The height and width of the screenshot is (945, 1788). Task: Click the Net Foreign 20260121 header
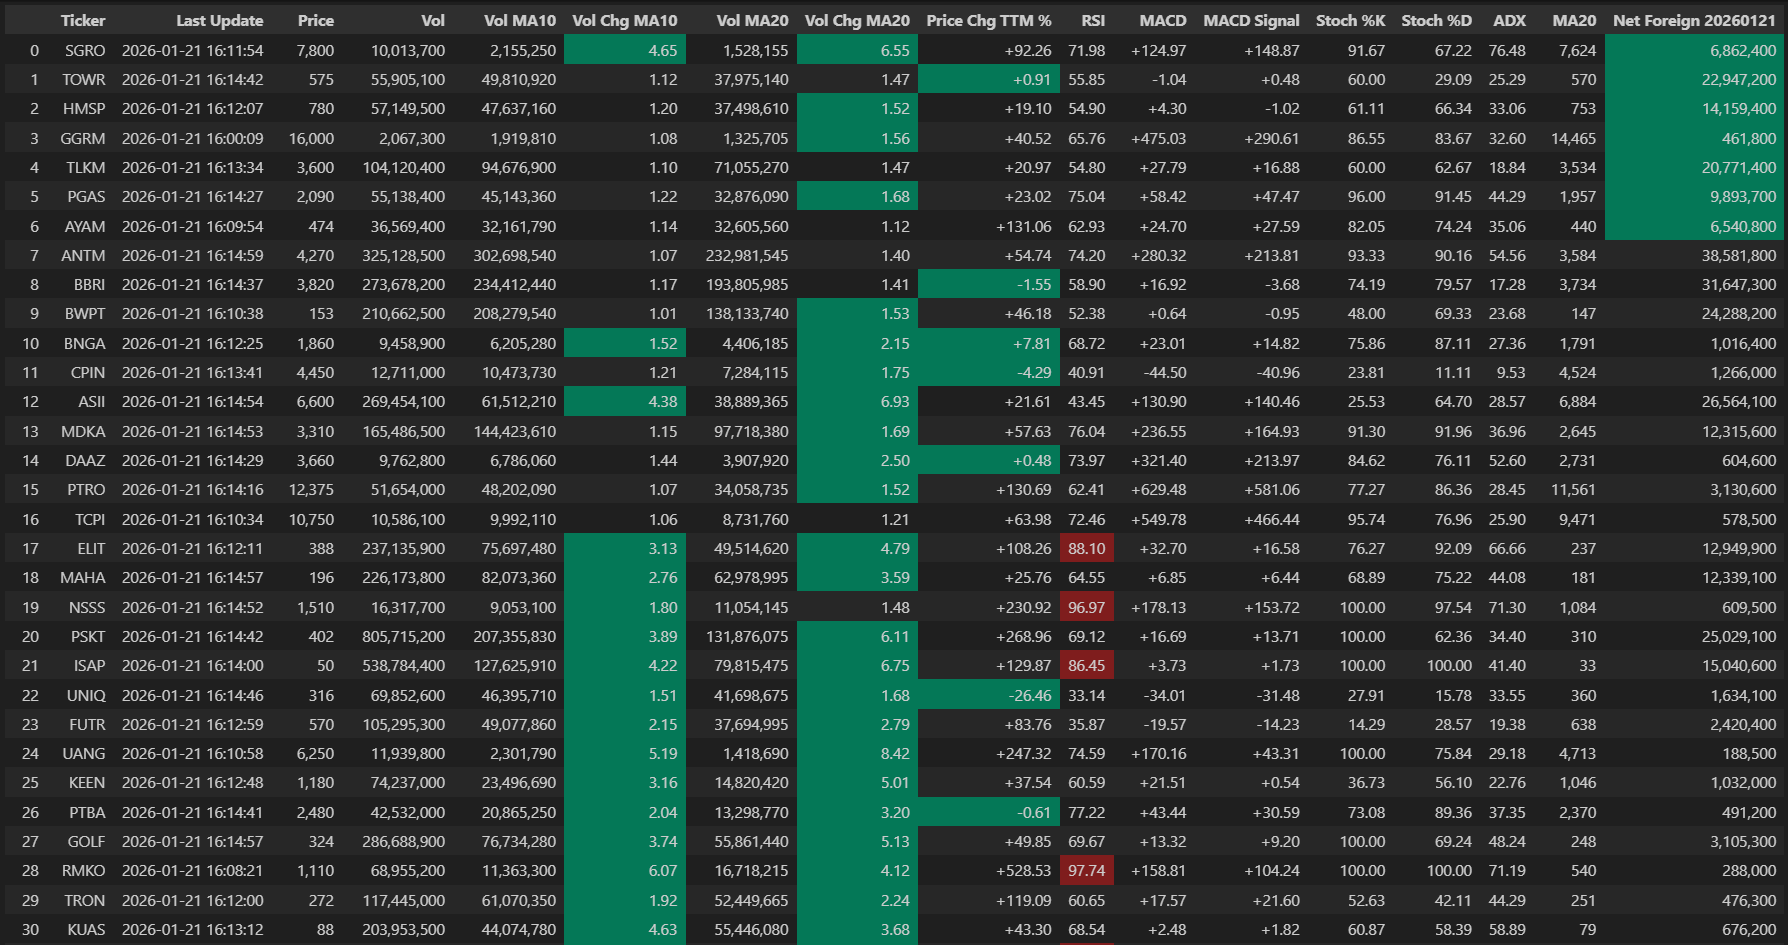point(1694,20)
